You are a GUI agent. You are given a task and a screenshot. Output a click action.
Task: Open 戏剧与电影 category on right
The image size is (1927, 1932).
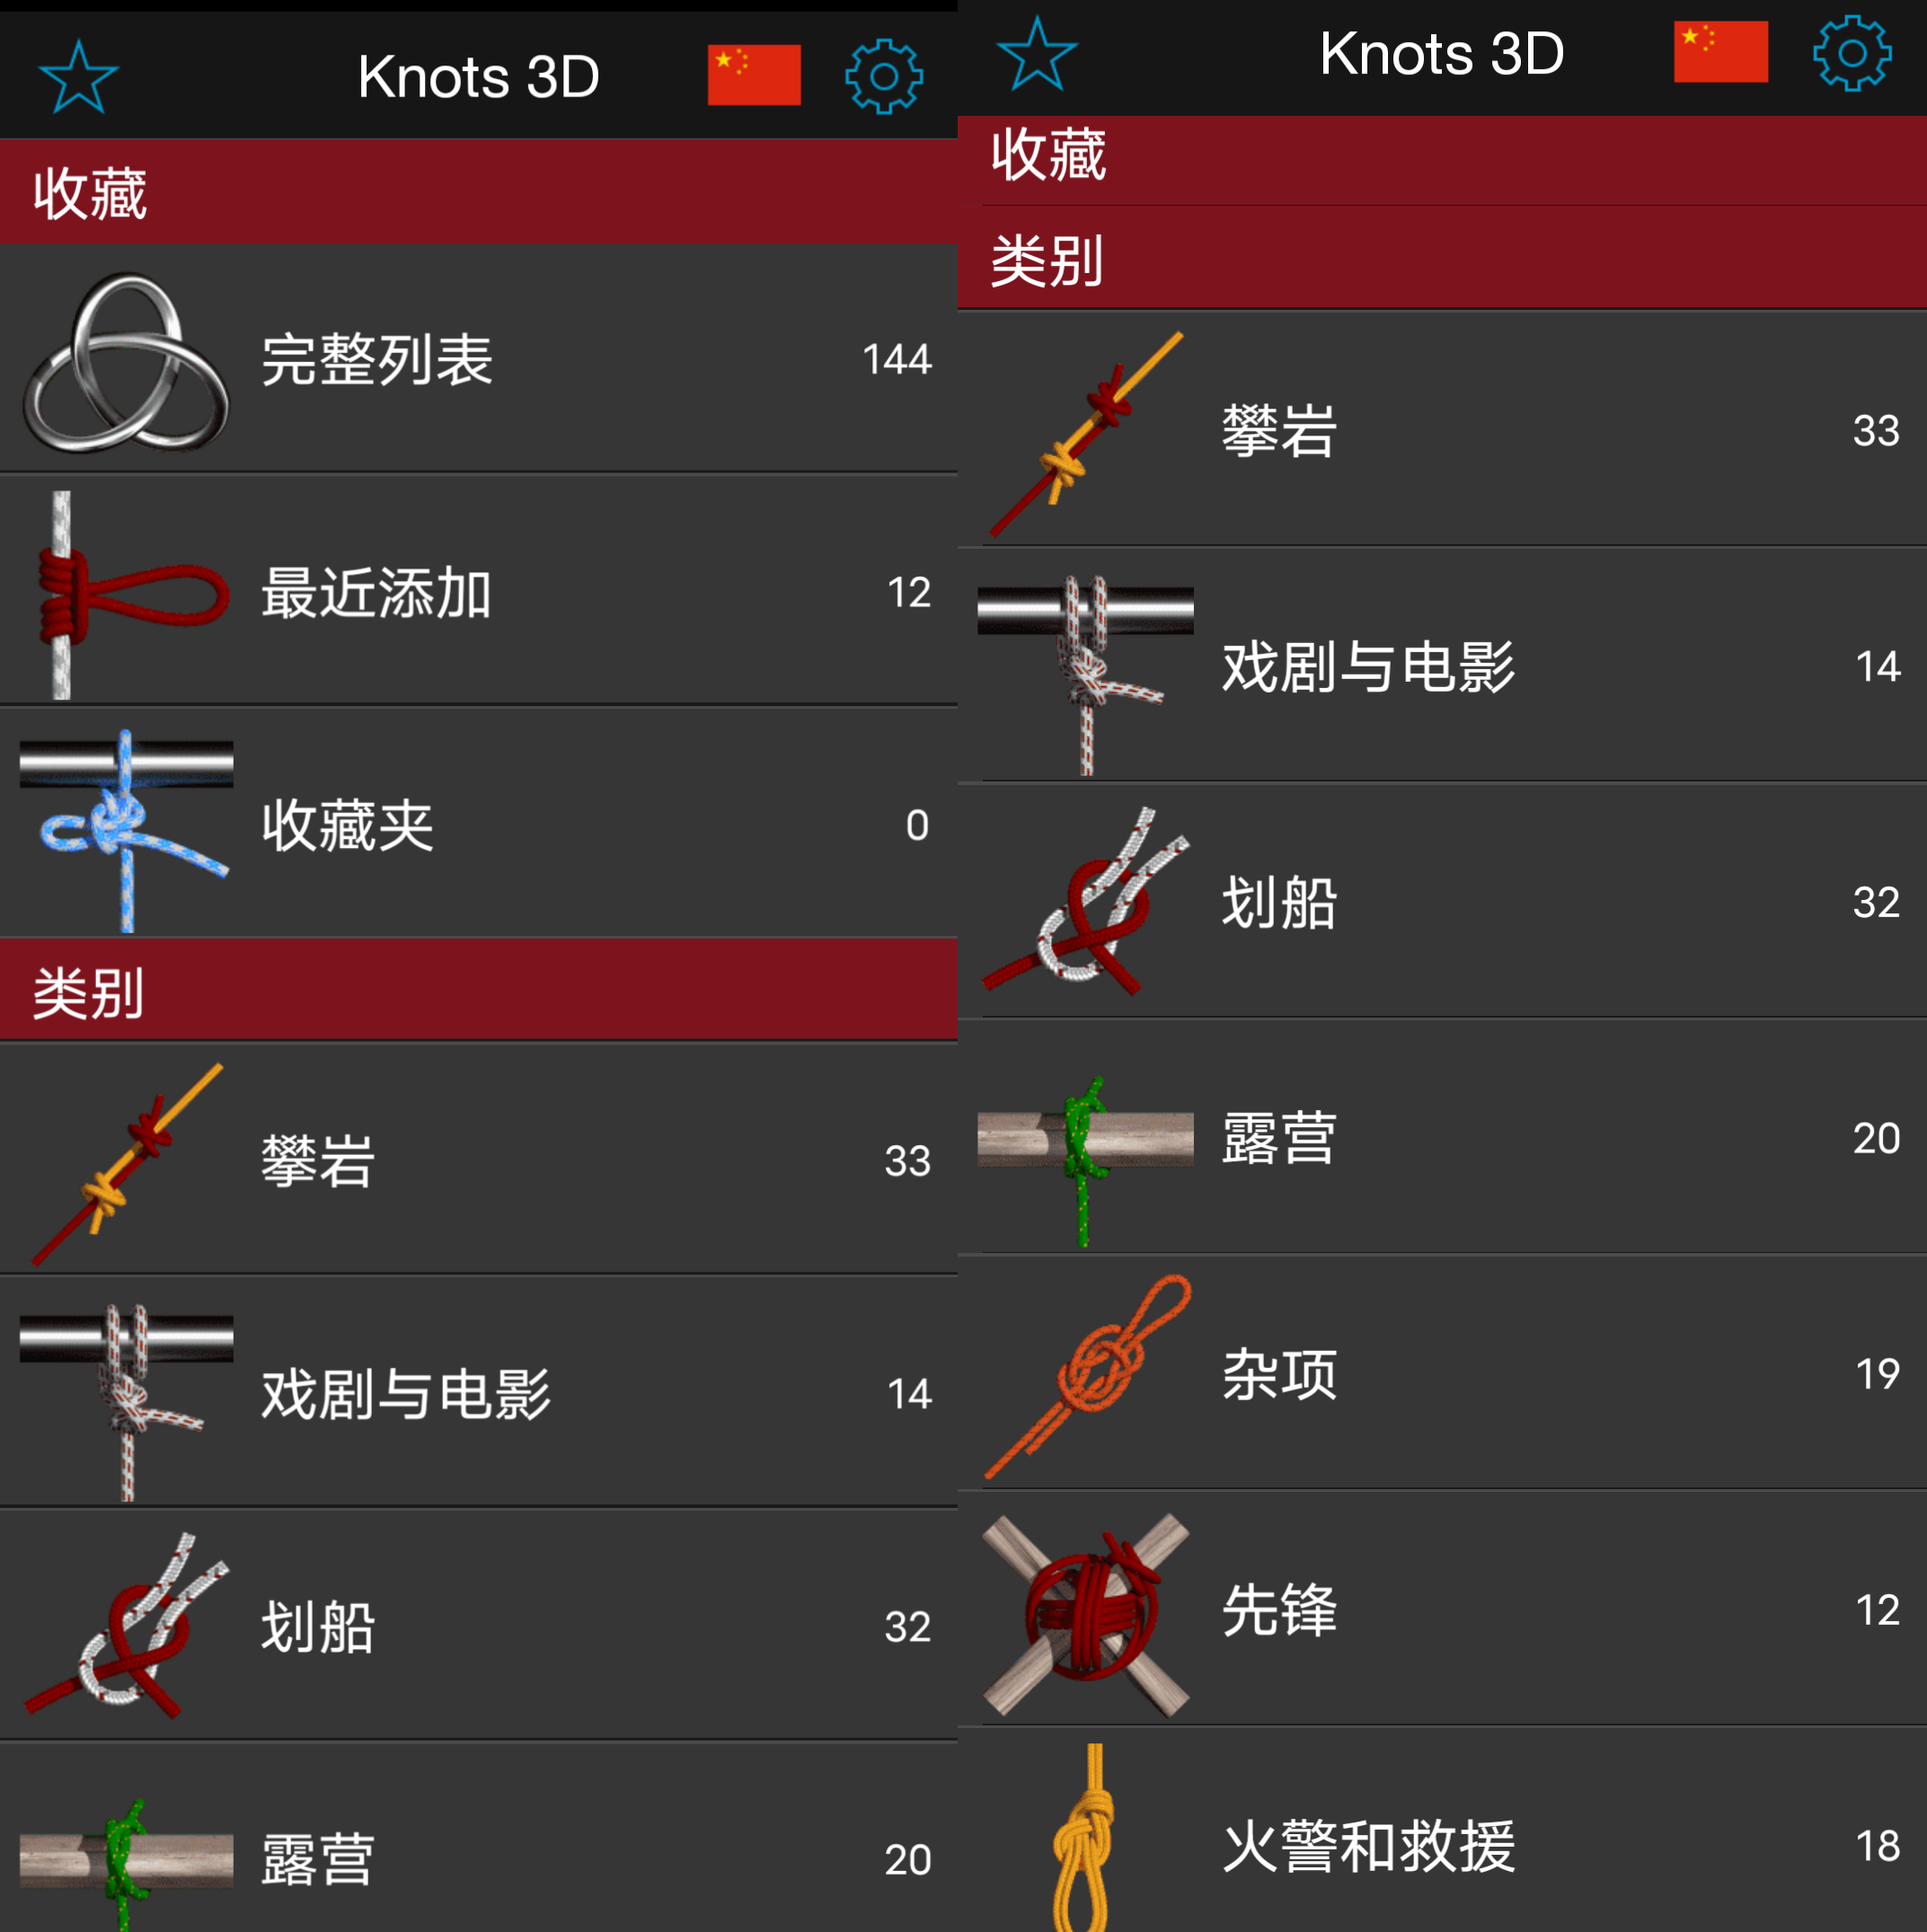[1442, 666]
